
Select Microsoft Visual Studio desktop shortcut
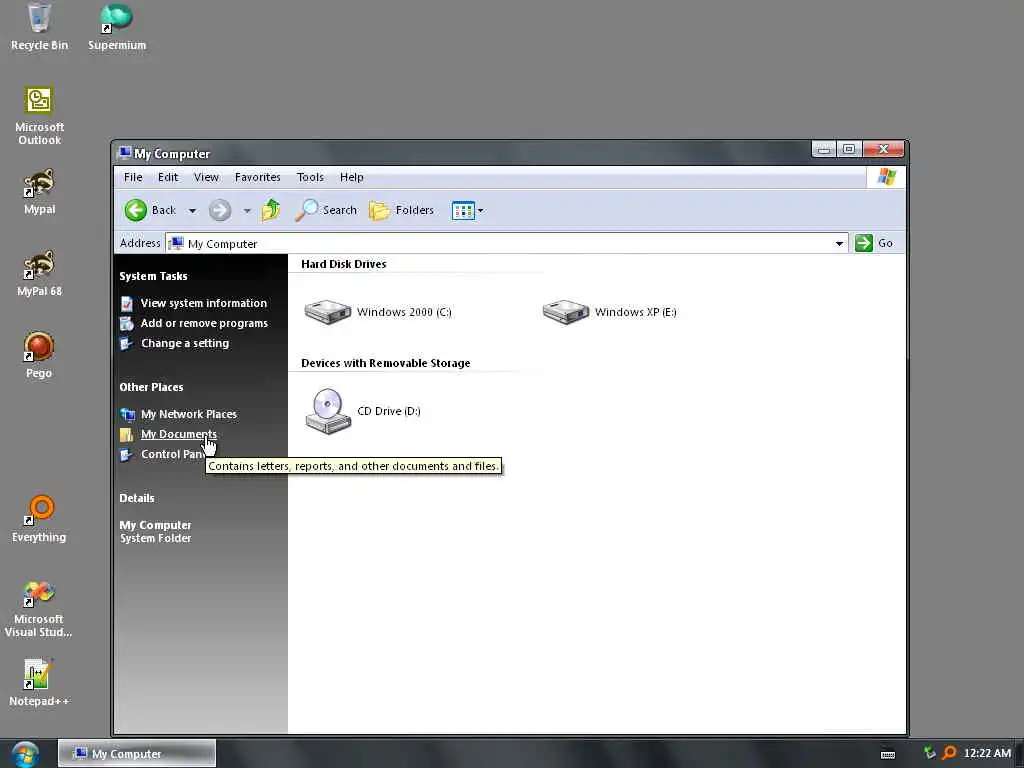point(39,609)
